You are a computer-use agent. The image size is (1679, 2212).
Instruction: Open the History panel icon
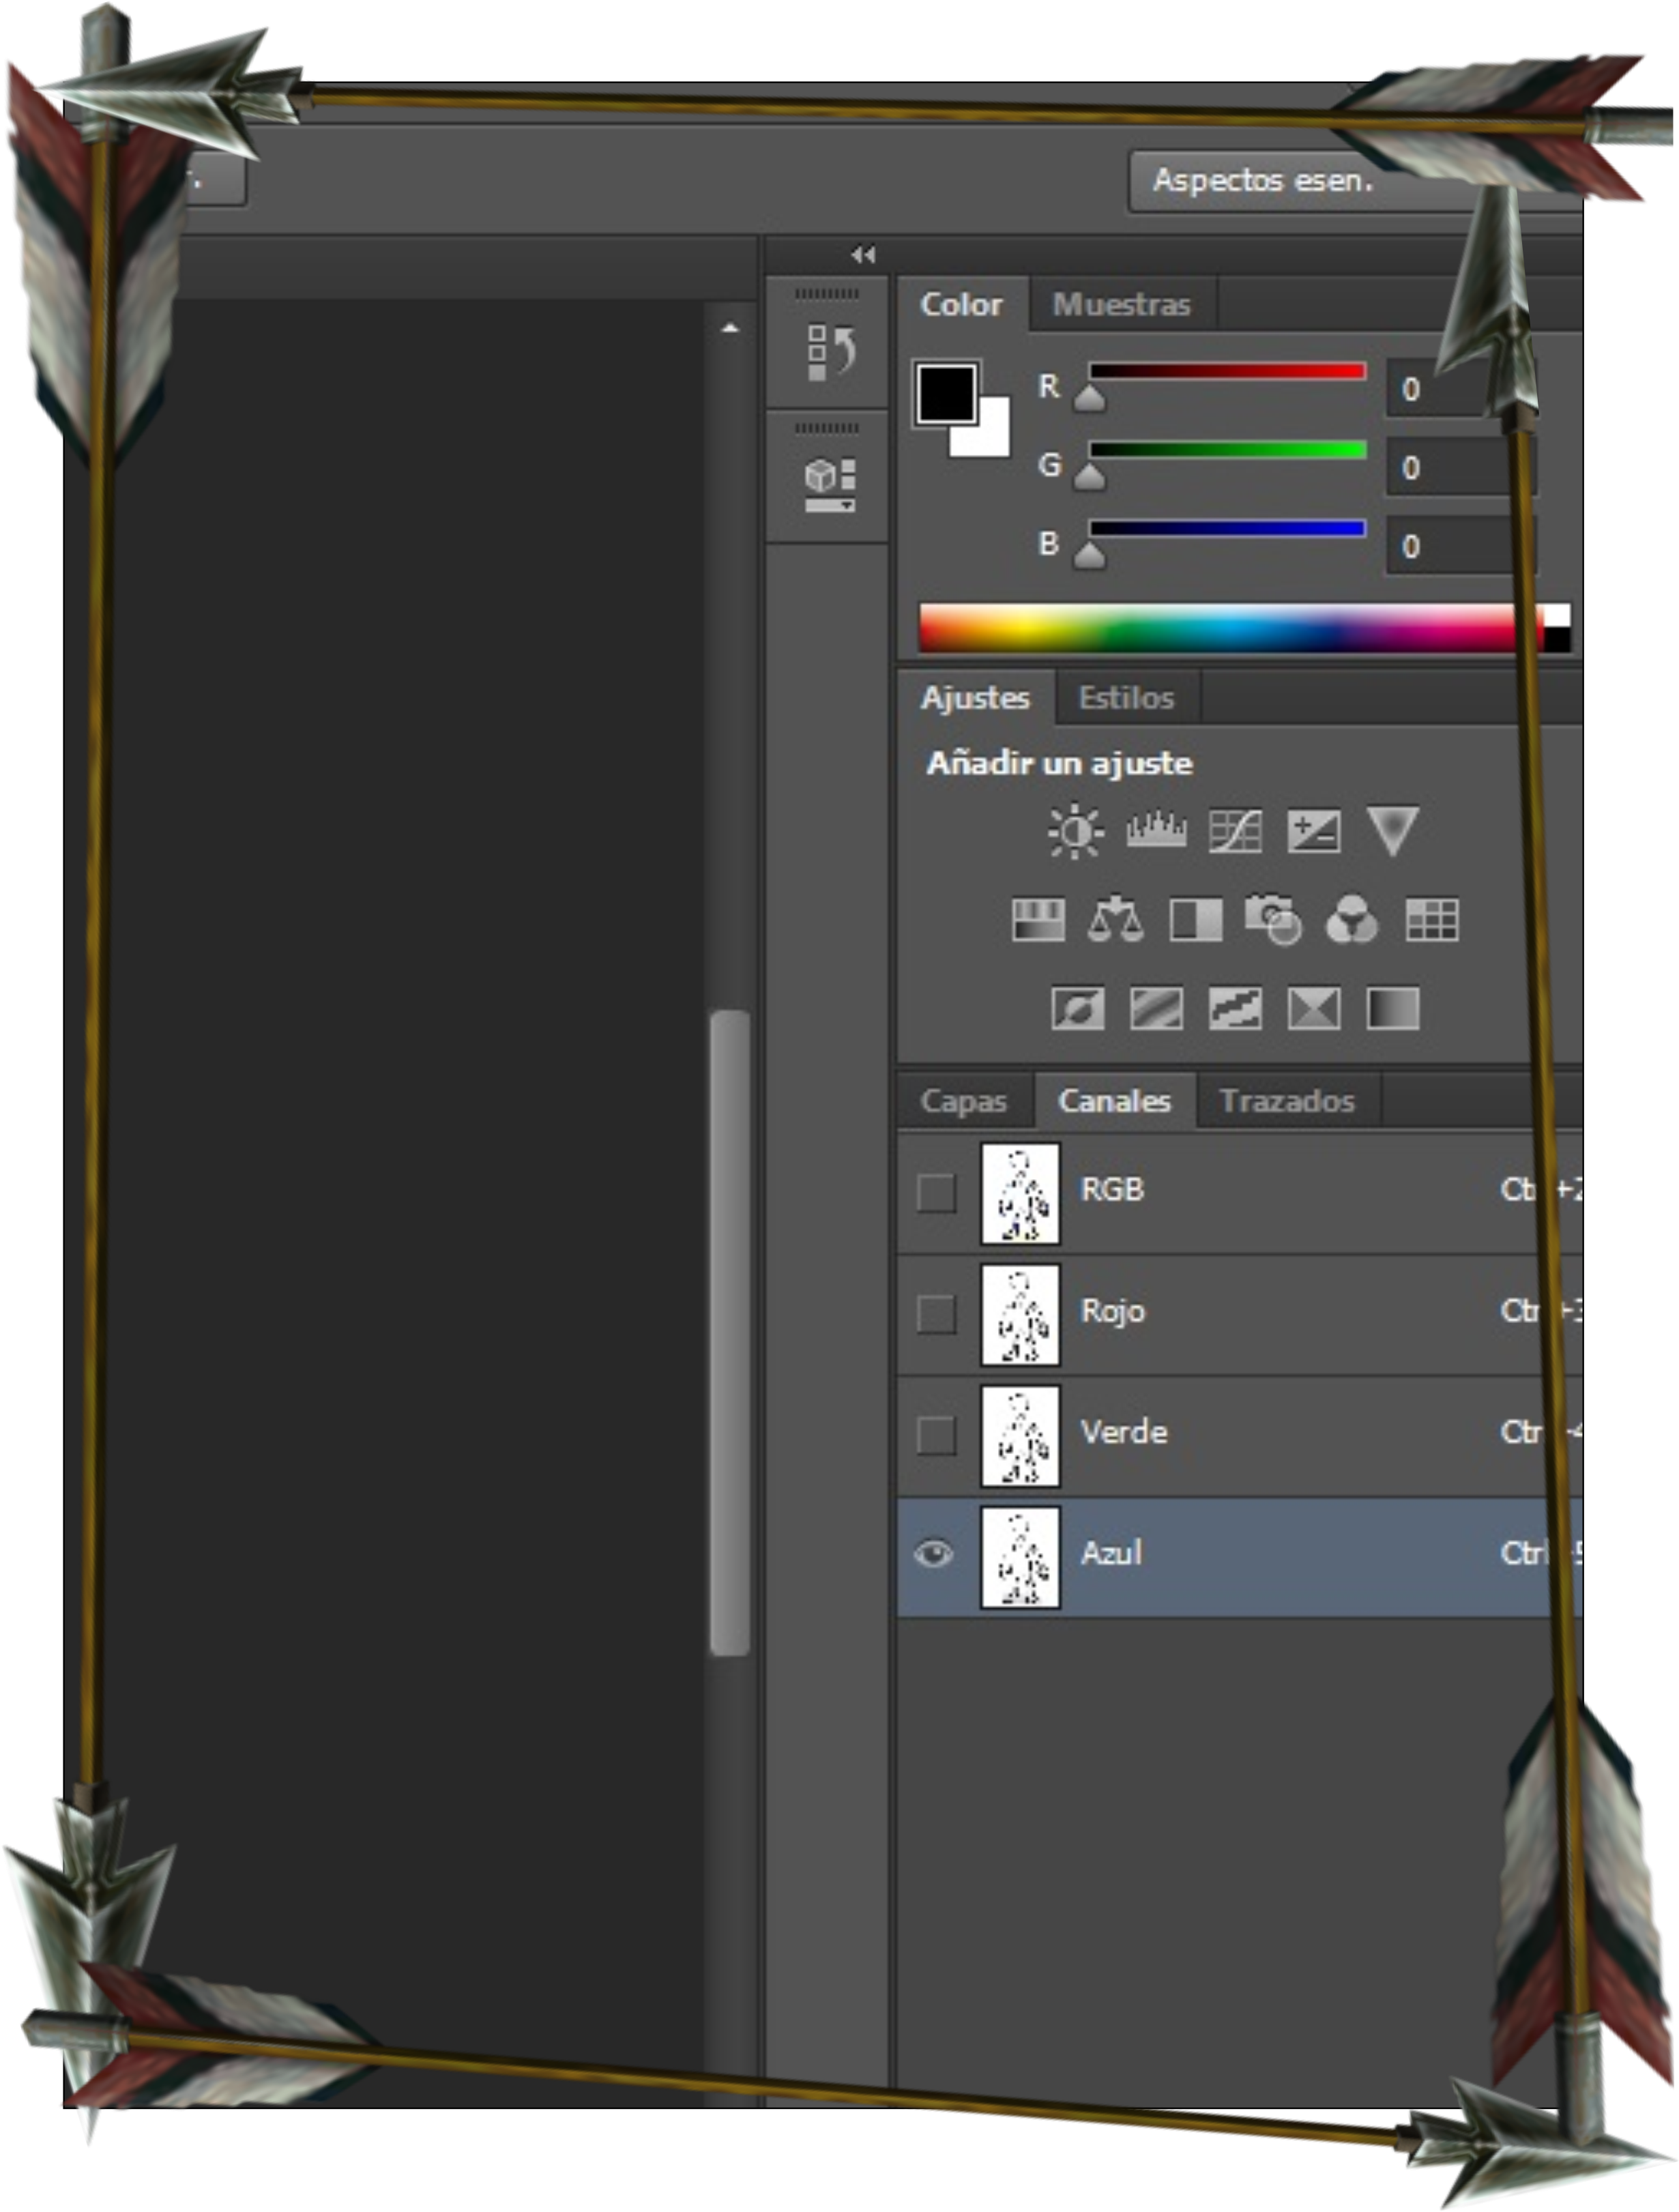(830, 352)
